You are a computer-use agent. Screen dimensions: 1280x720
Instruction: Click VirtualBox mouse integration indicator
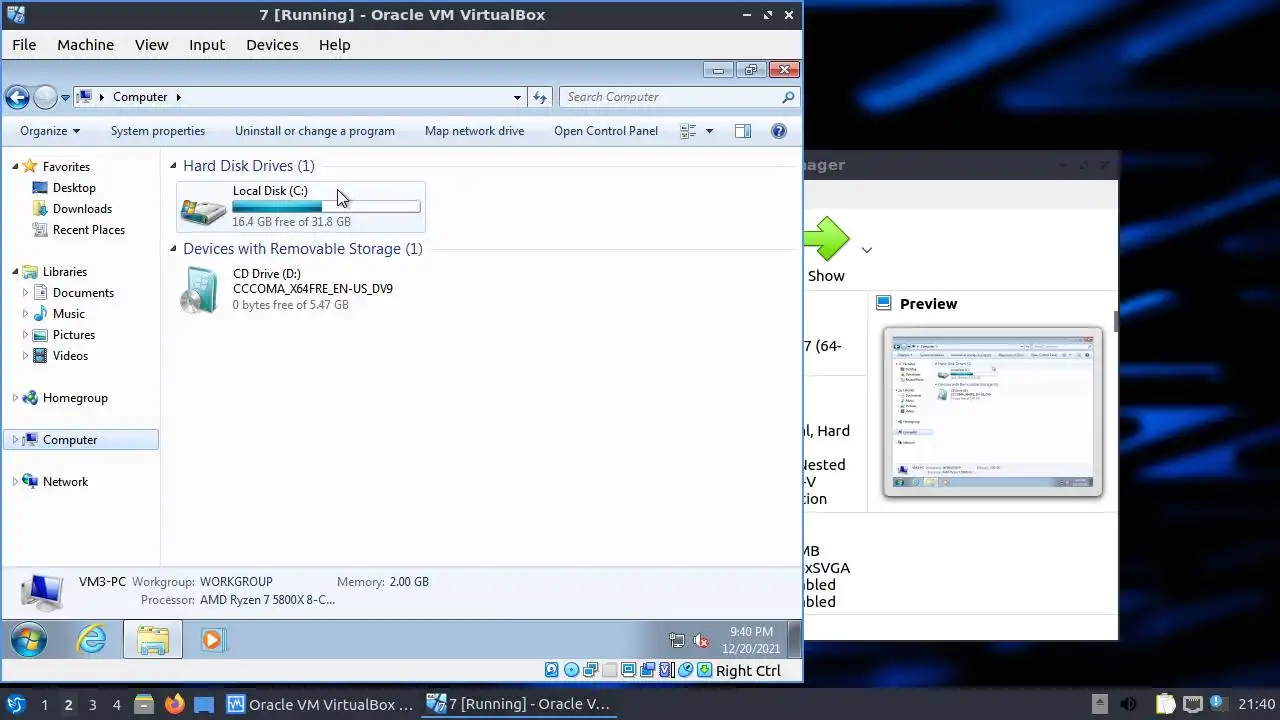(685, 670)
